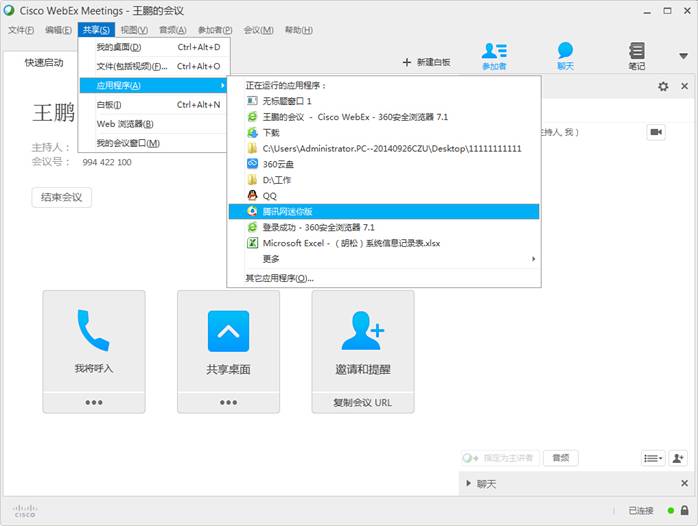The image size is (698, 526).
Task: Select the highlighted Tencent mini application
Action: pyautogui.click(x=384, y=211)
